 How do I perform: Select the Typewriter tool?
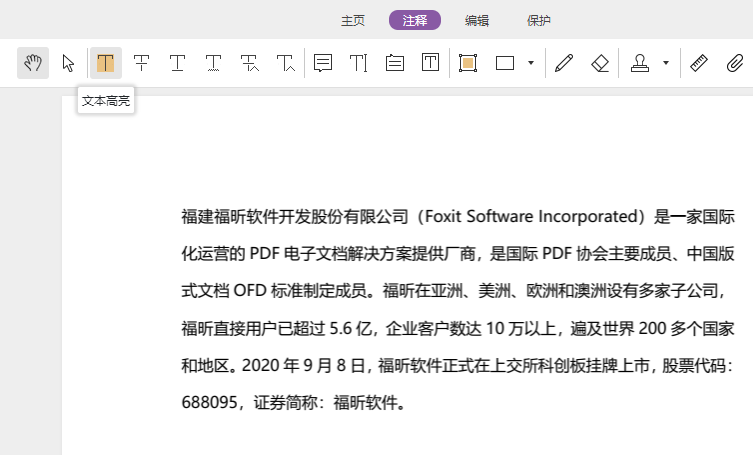[359, 63]
